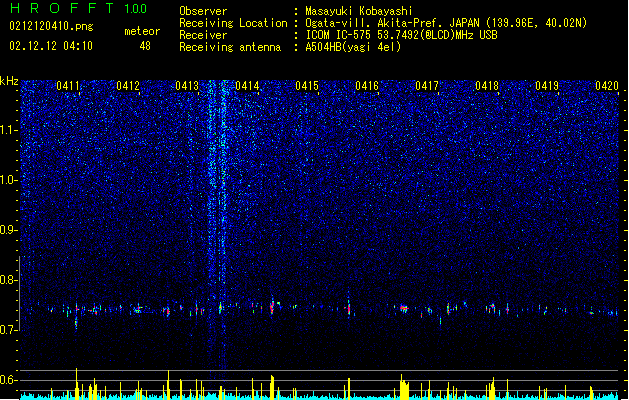Click the gray frequency range bar beside 0.8
This screenshot has width=629, height=400.
click(x=19, y=293)
